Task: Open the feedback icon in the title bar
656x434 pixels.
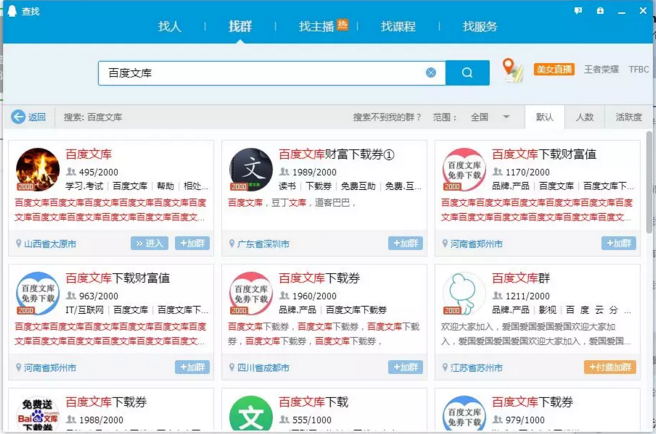Action: coord(578,11)
